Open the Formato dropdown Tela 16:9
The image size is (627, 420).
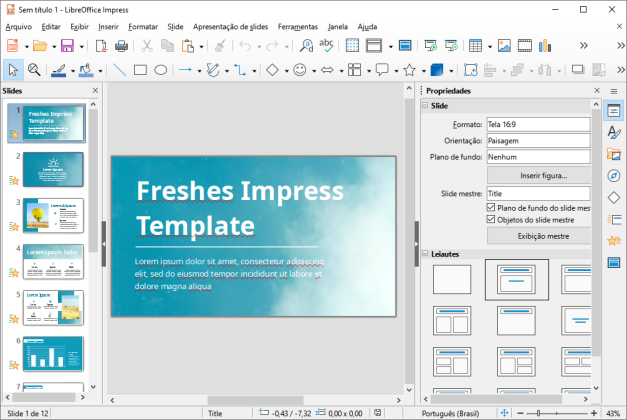(x=538, y=124)
